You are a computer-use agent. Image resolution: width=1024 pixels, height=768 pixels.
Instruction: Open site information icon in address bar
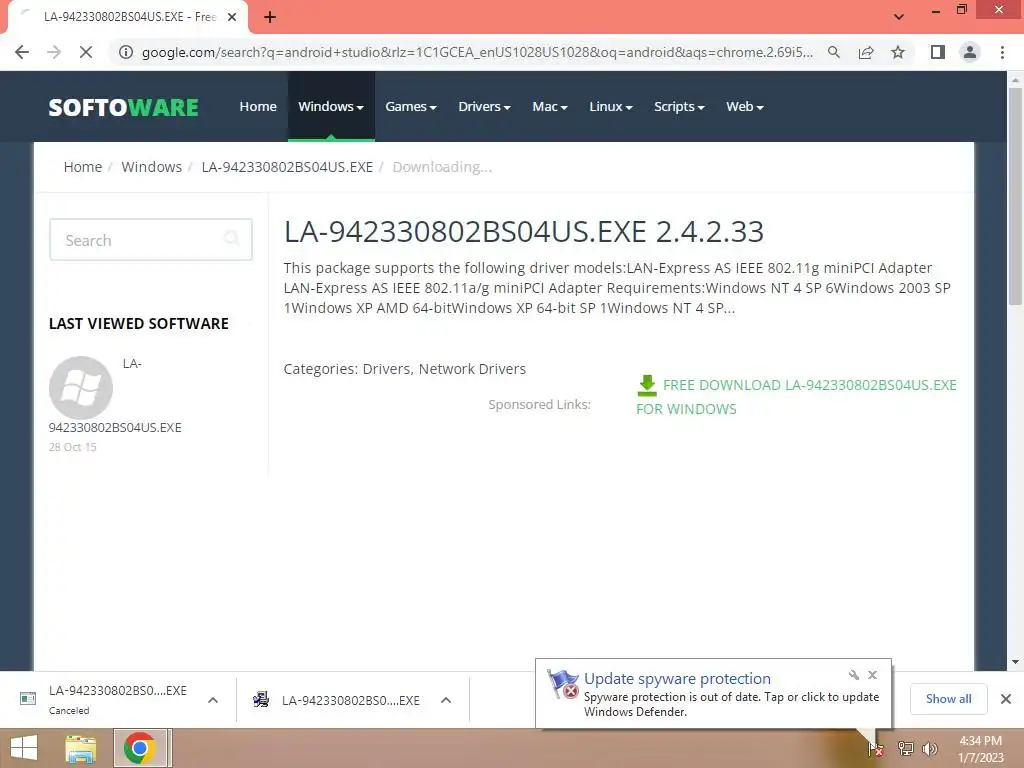pyautogui.click(x=125, y=52)
